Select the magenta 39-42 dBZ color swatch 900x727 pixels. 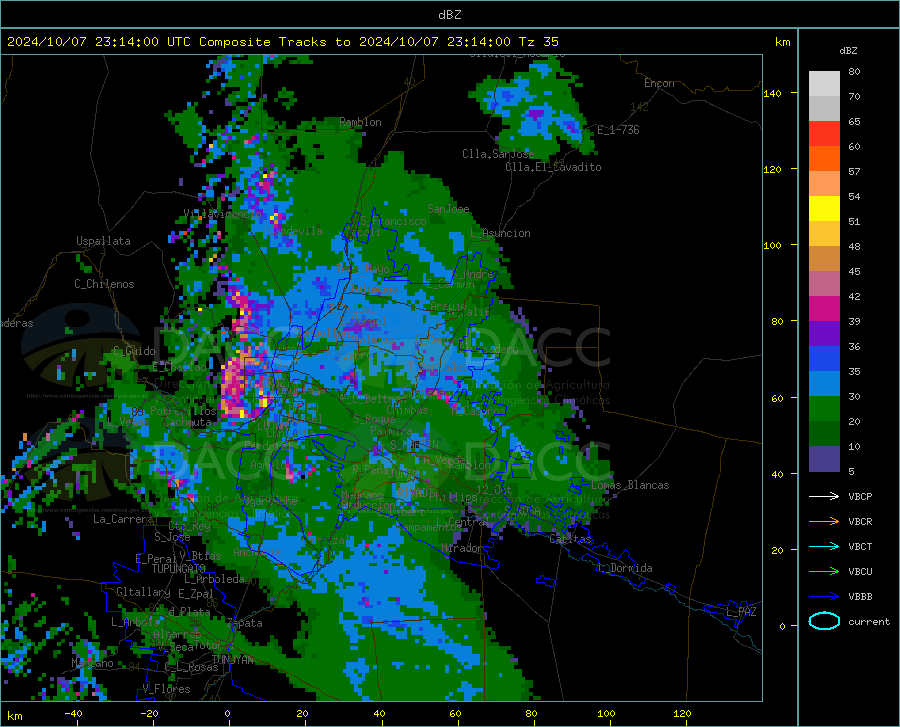[824, 309]
